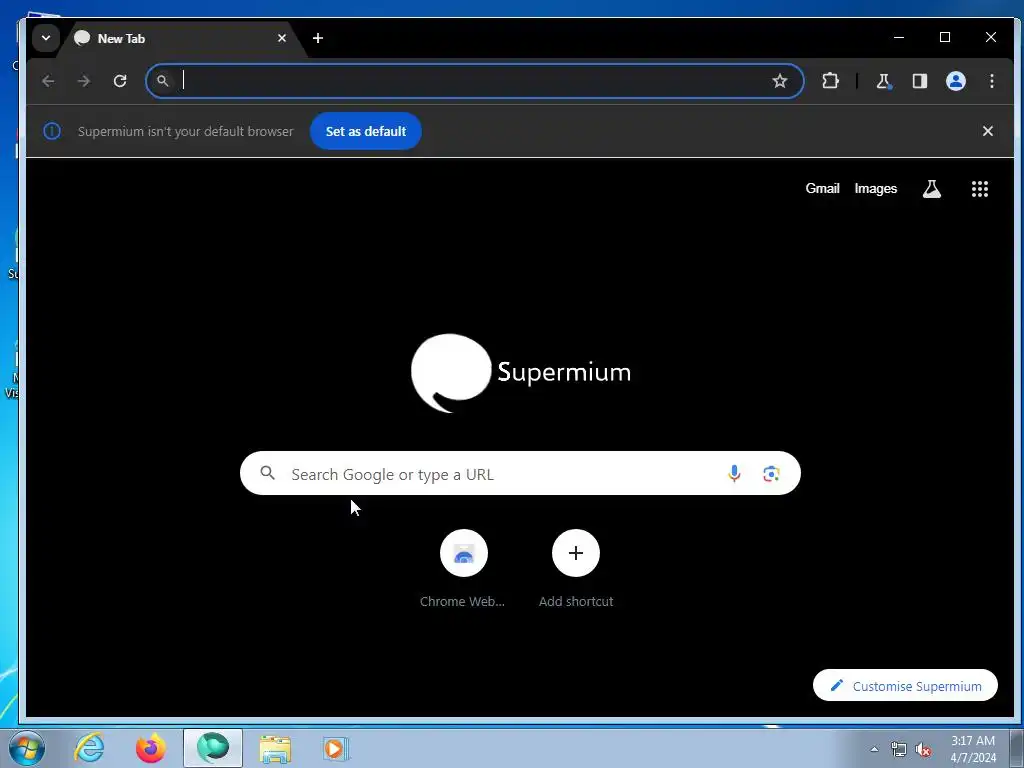Open Windows Media Player in taskbar

coord(336,748)
